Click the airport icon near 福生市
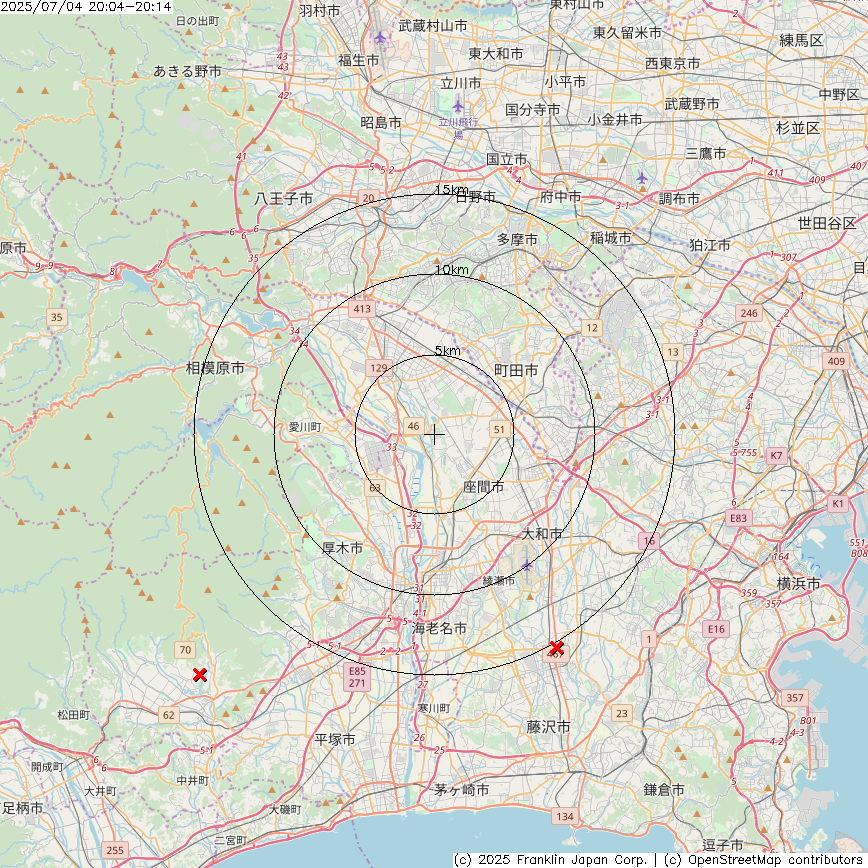The width and height of the screenshot is (868, 868). point(380,38)
